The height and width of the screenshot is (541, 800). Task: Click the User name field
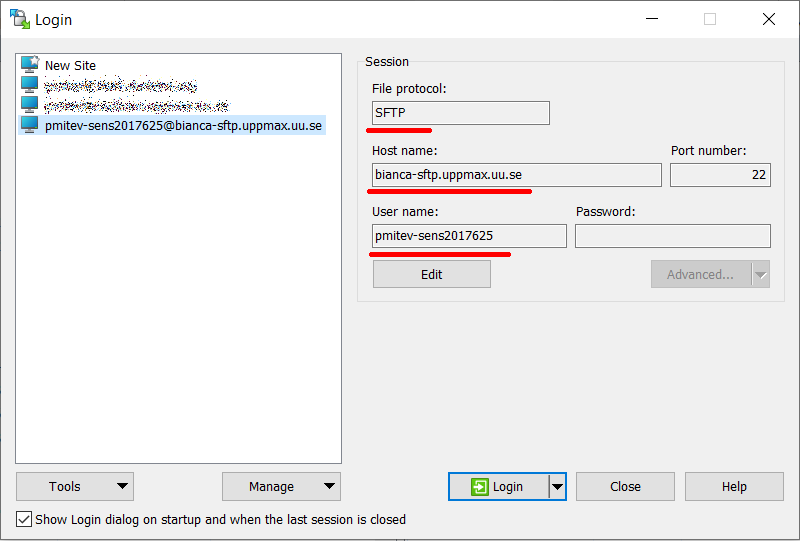point(469,236)
